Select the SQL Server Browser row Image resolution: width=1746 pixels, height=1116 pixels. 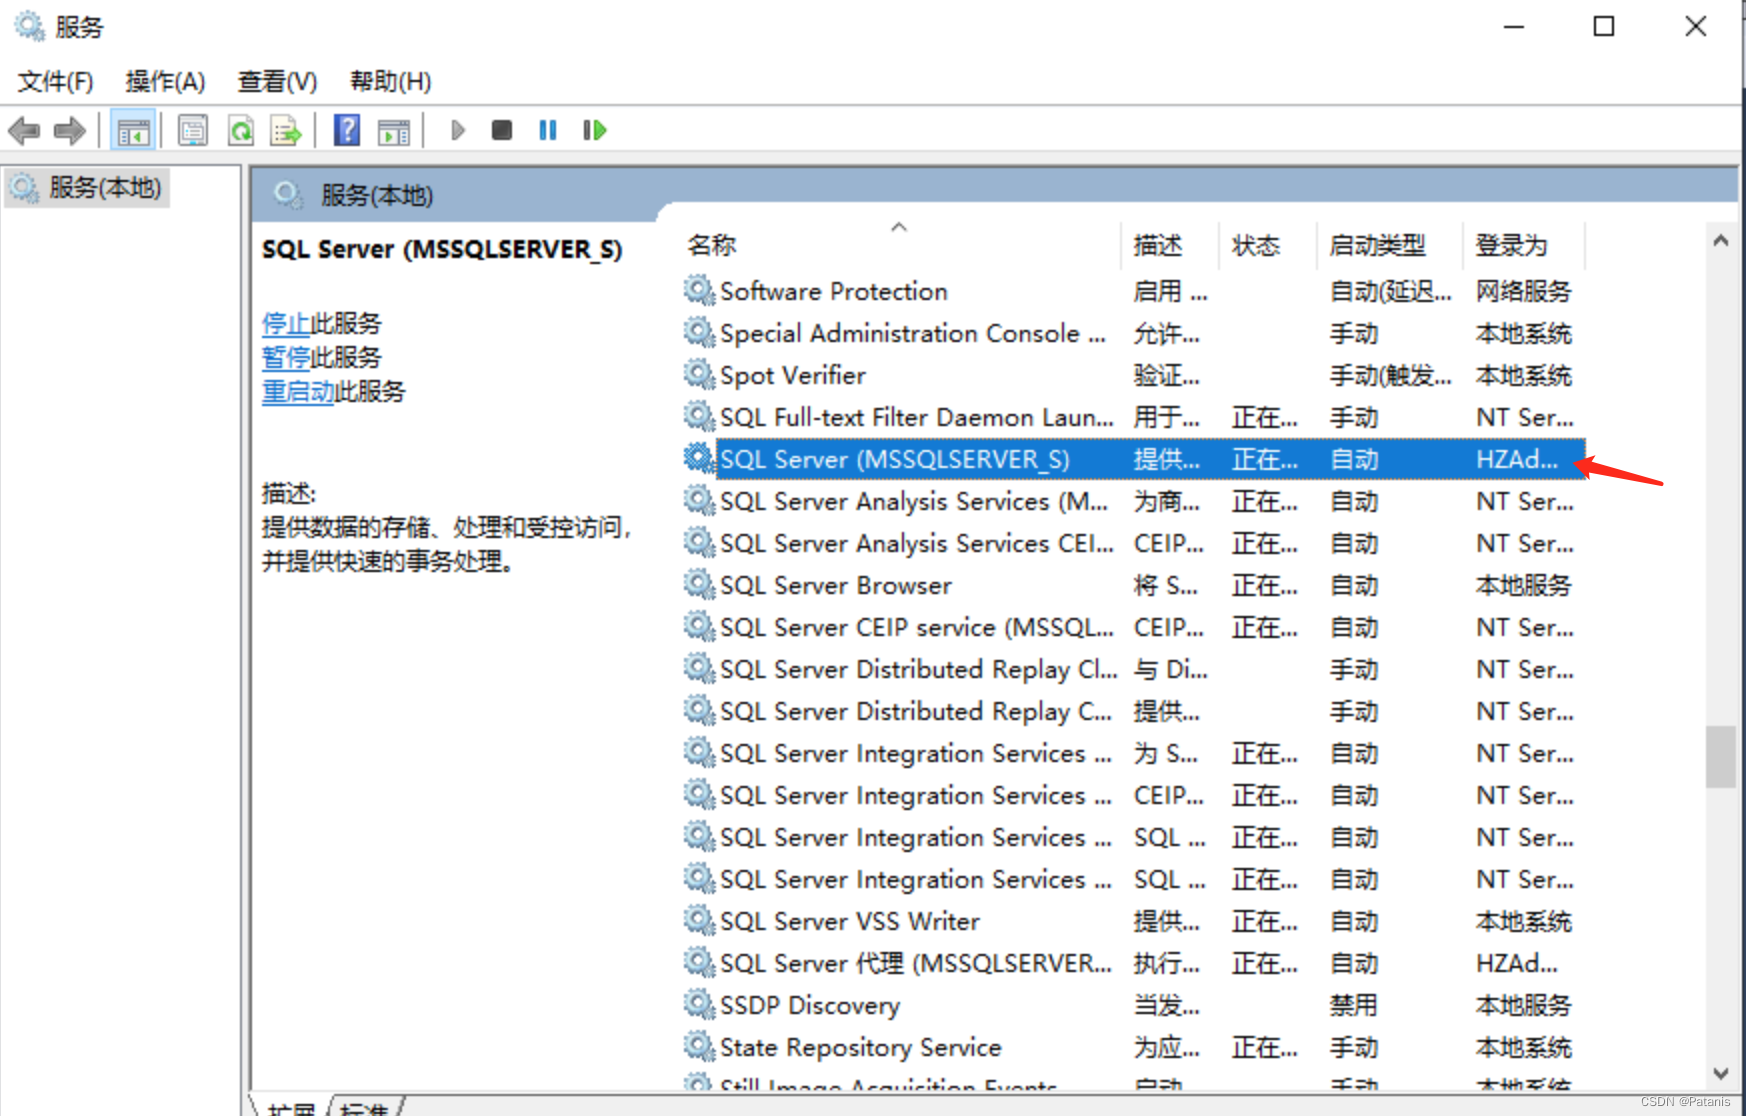coord(1133,585)
